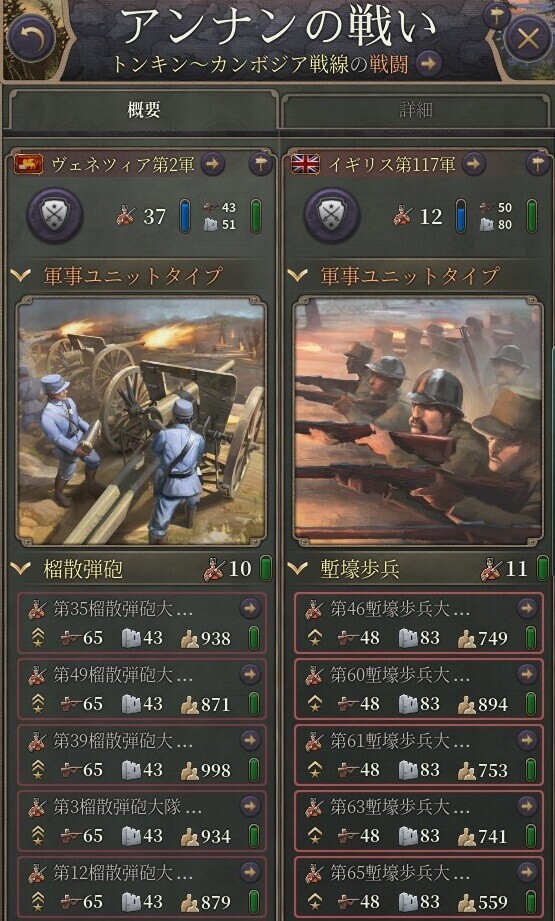Collapse the Venetian 軍事ユニットタイプ section

(x=21, y=275)
